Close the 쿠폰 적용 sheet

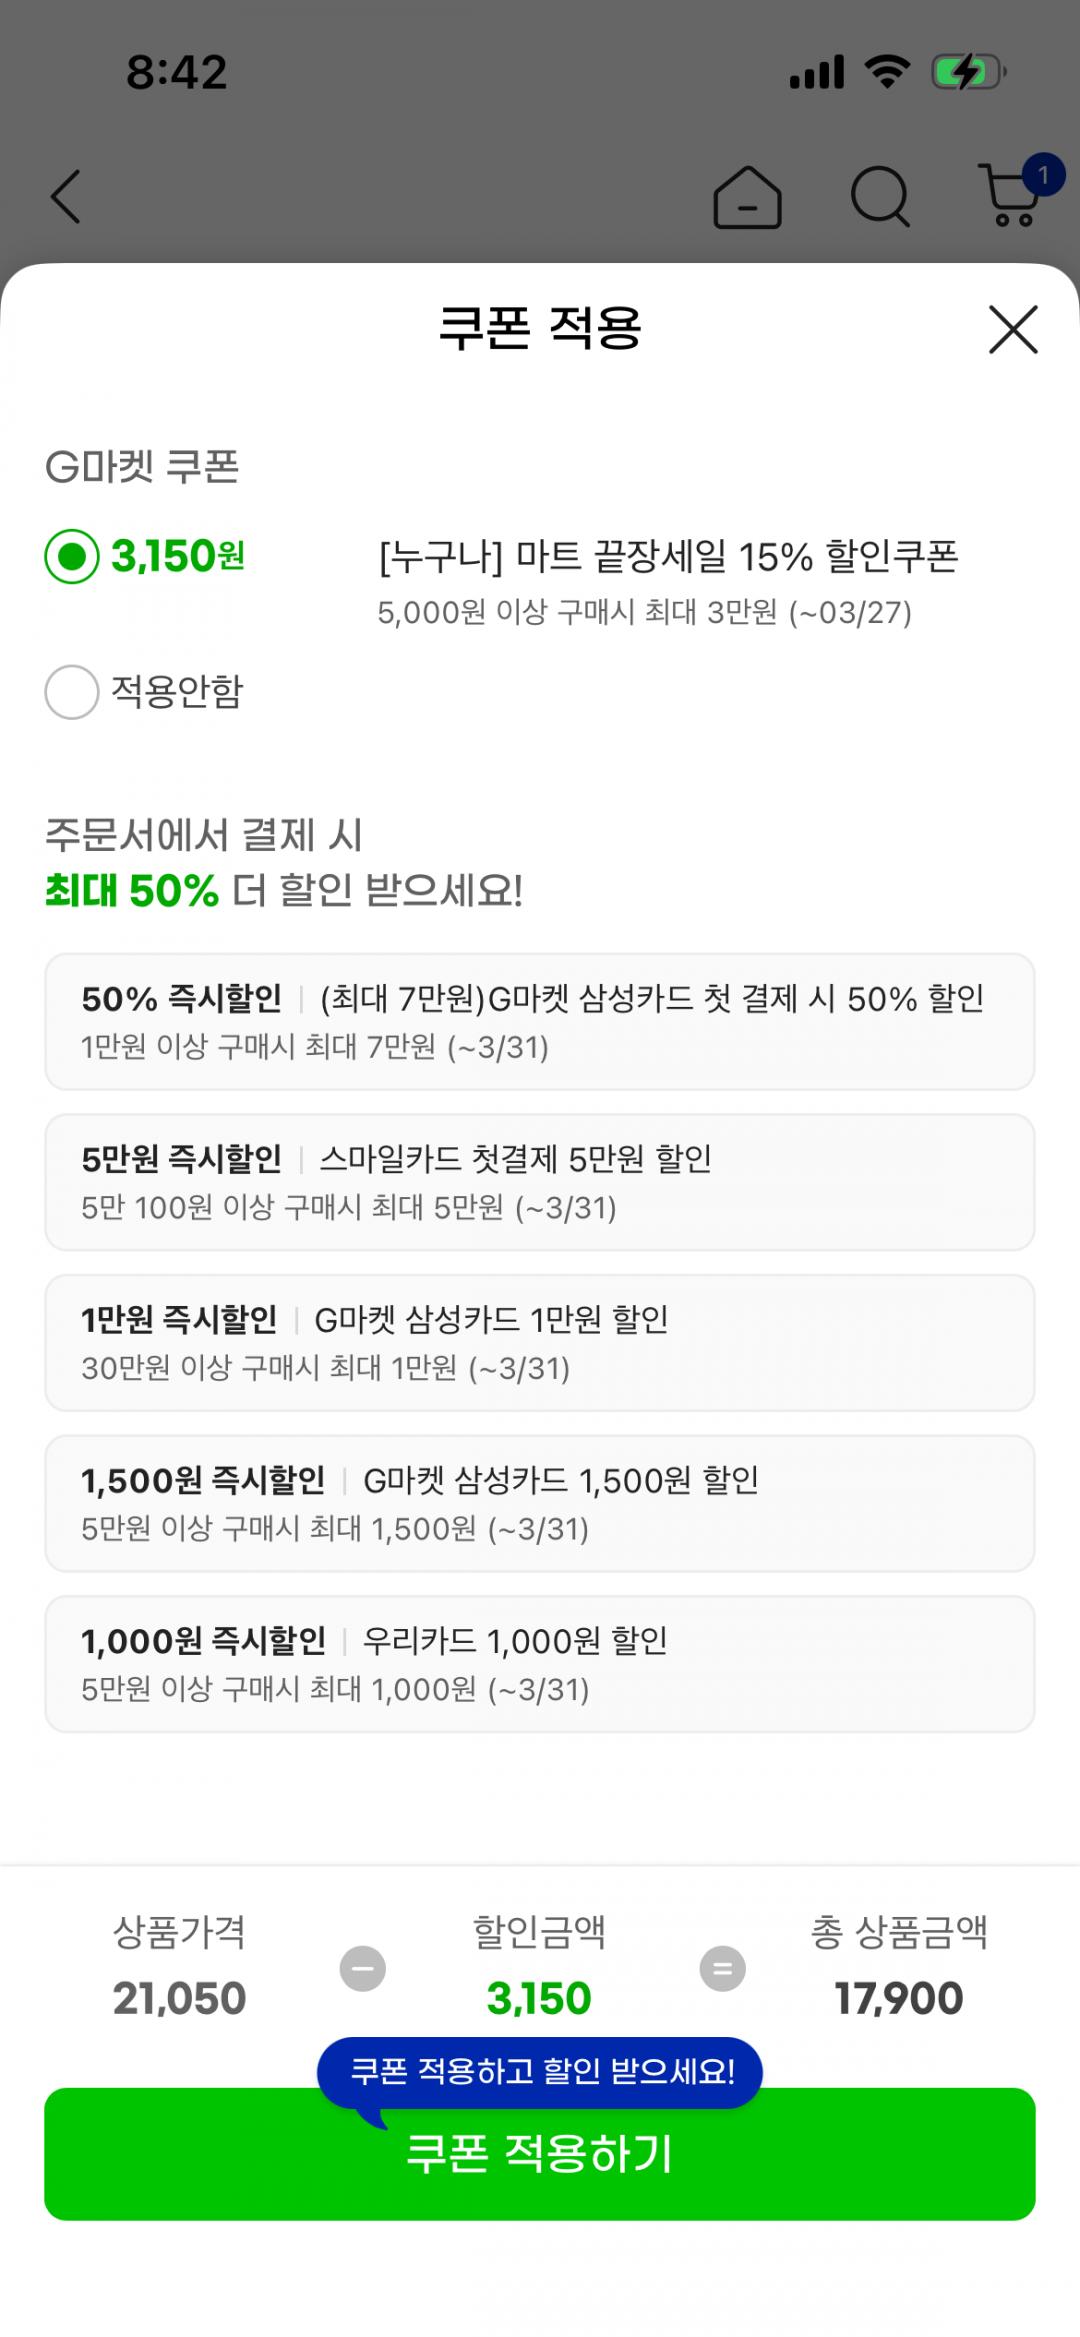coord(1013,330)
